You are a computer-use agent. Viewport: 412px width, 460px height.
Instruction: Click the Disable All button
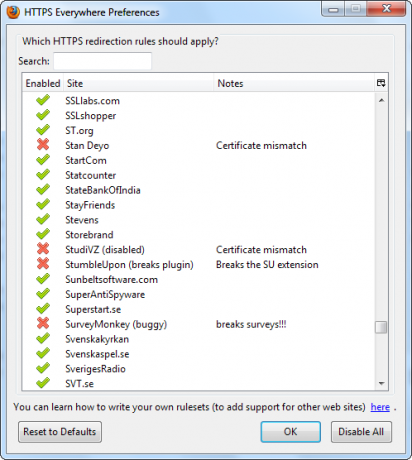pos(361,432)
